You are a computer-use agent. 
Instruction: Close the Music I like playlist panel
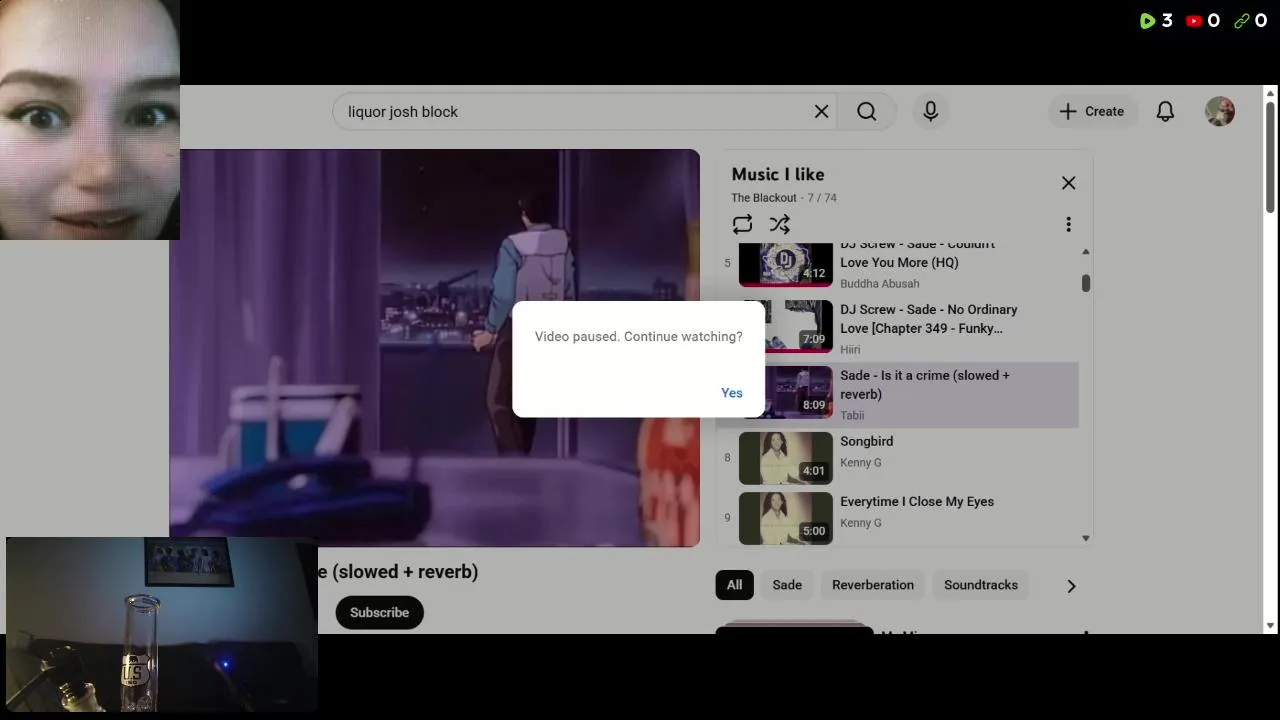[1068, 183]
